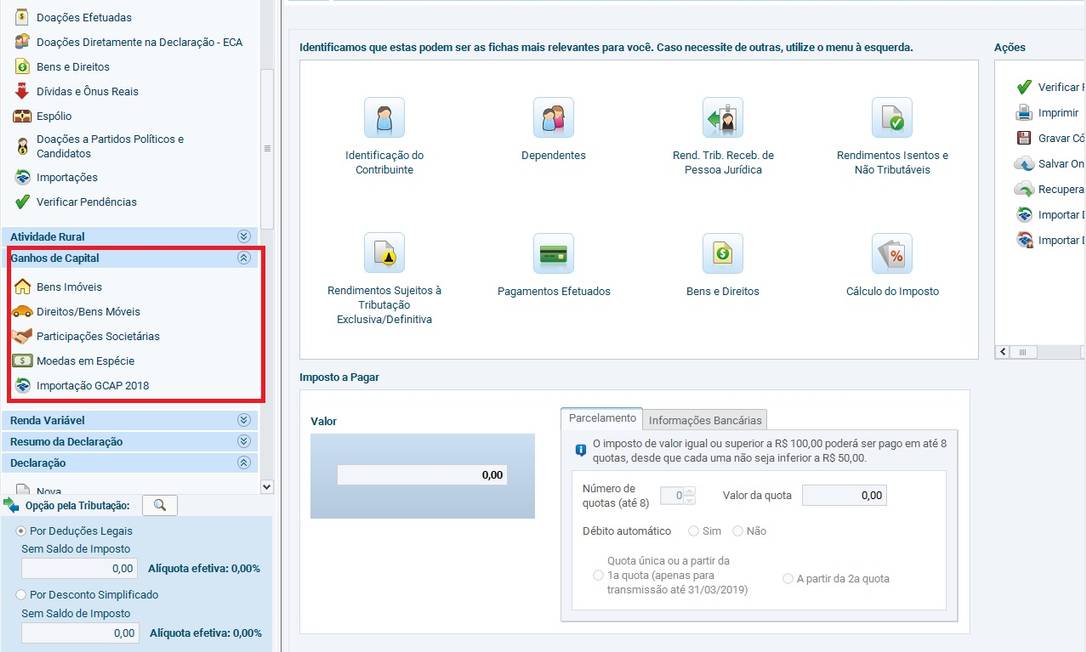This screenshot has height=652, width=1086.
Task: Open Cálculo do Imposto icon
Action: pyautogui.click(x=892, y=254)
